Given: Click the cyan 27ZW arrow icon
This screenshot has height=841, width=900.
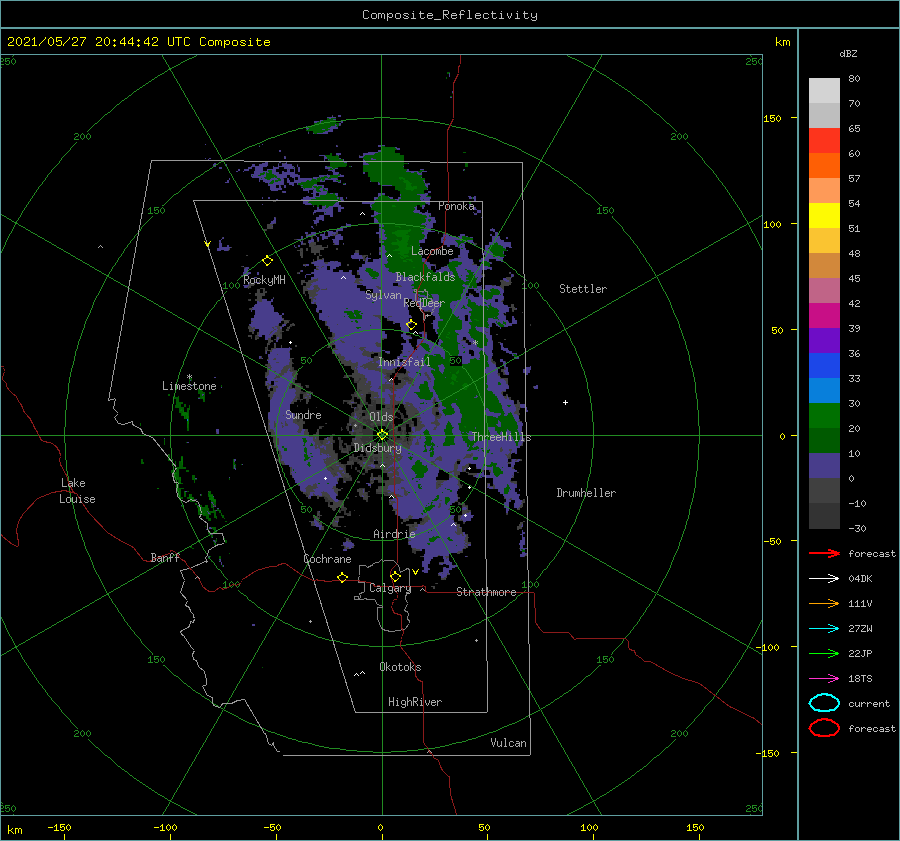Looking at the screenshot, I should 824,629.
